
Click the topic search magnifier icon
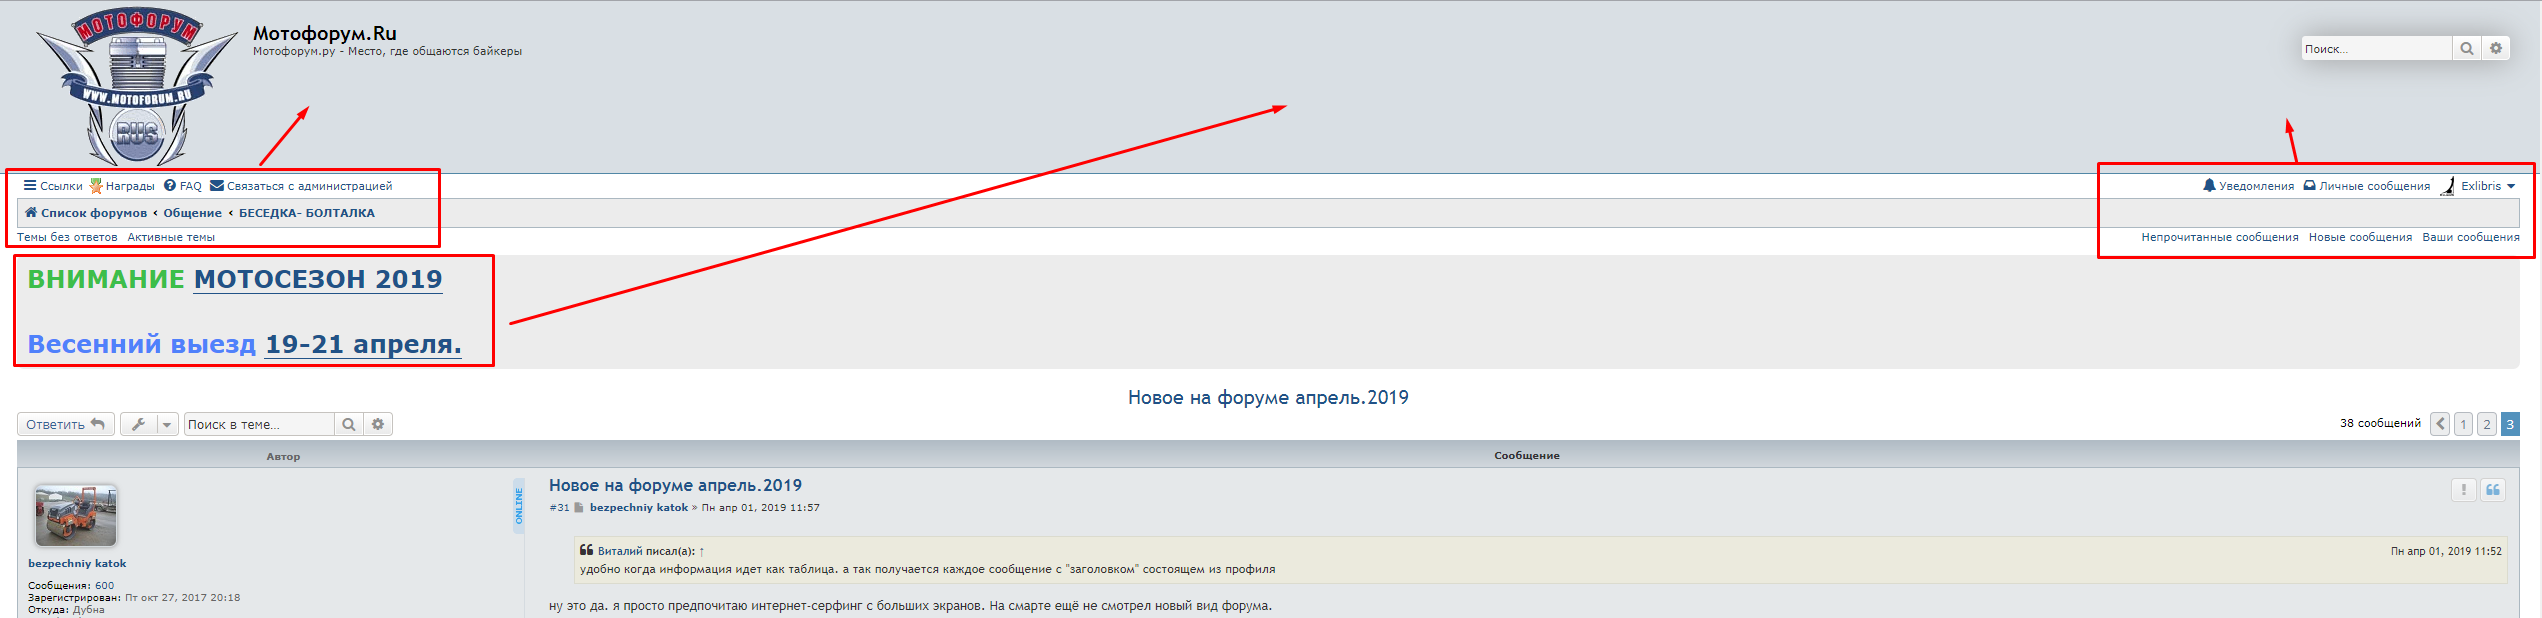pyautogui.click(x=348, y=424)
